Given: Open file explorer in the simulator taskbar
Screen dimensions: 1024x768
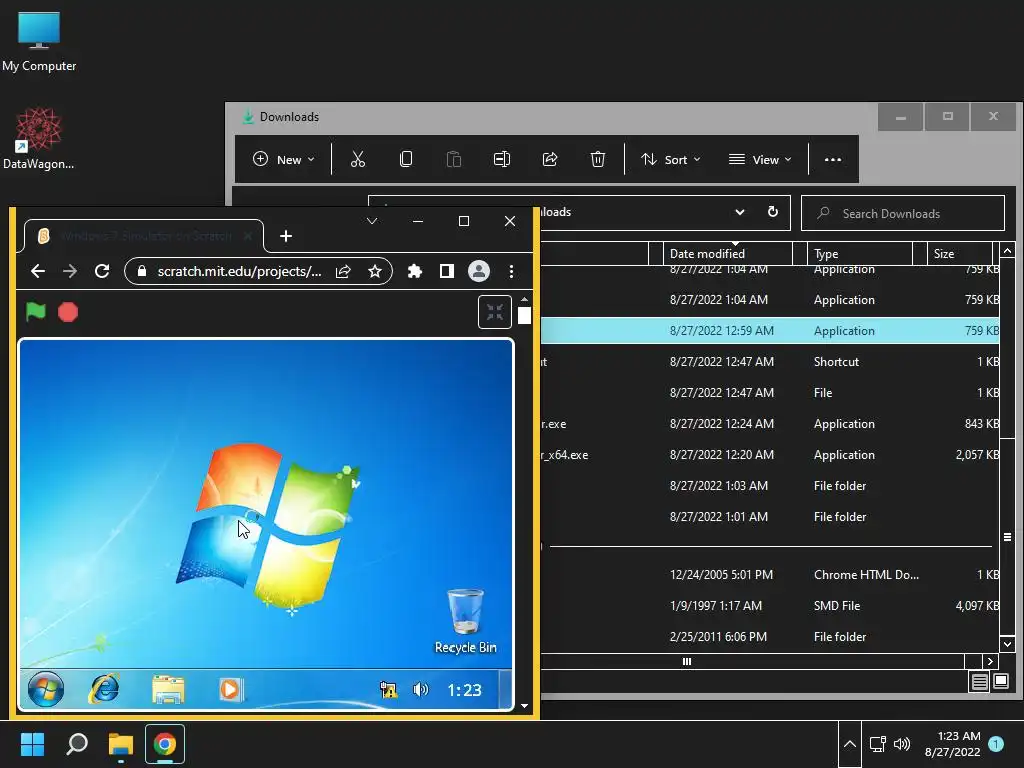Looking at the screenshot, I should pos(168,690).
